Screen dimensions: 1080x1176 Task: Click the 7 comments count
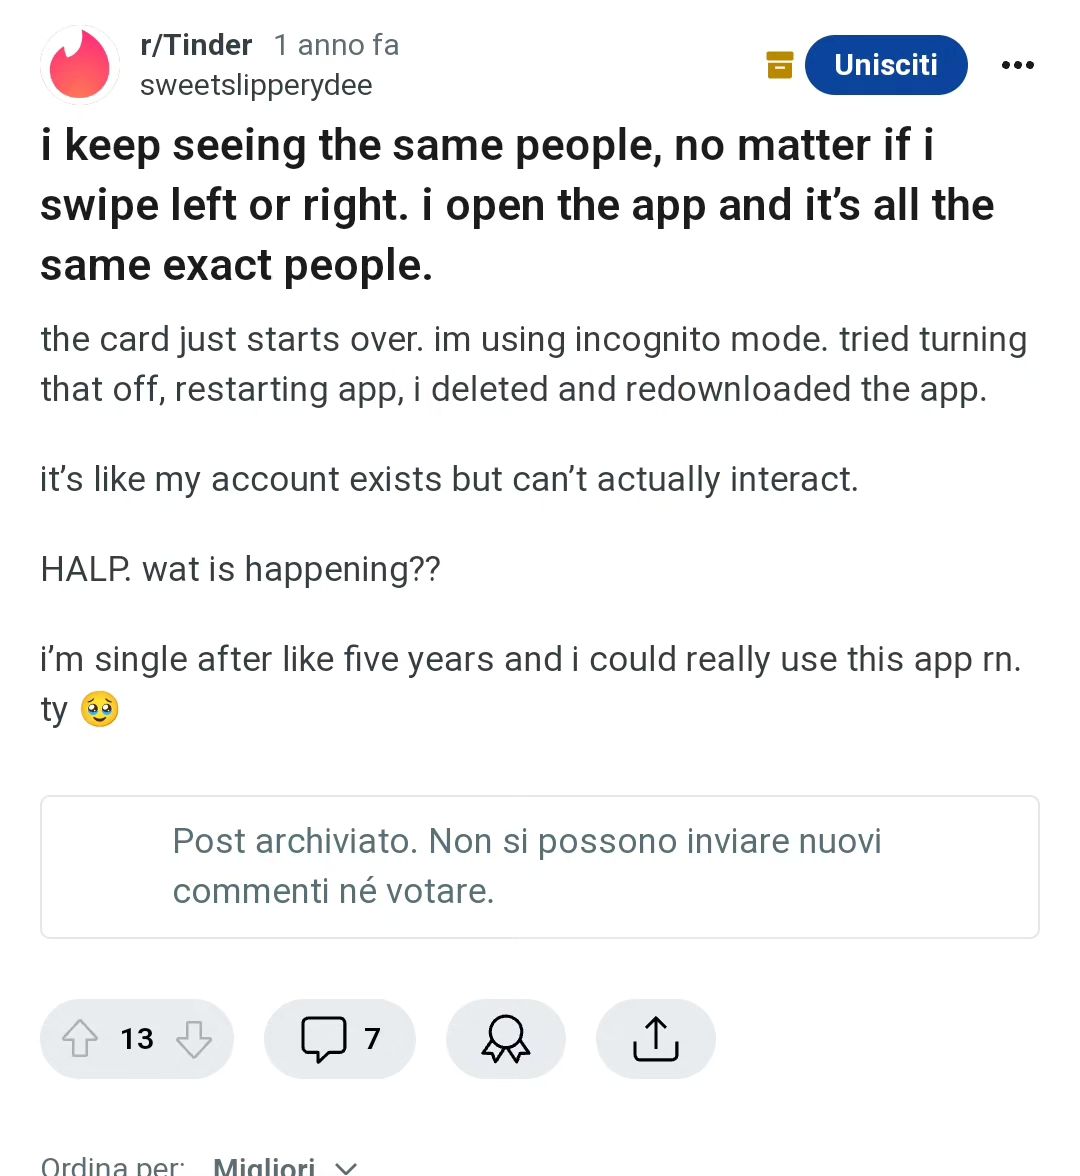(x=372, y=1039)
